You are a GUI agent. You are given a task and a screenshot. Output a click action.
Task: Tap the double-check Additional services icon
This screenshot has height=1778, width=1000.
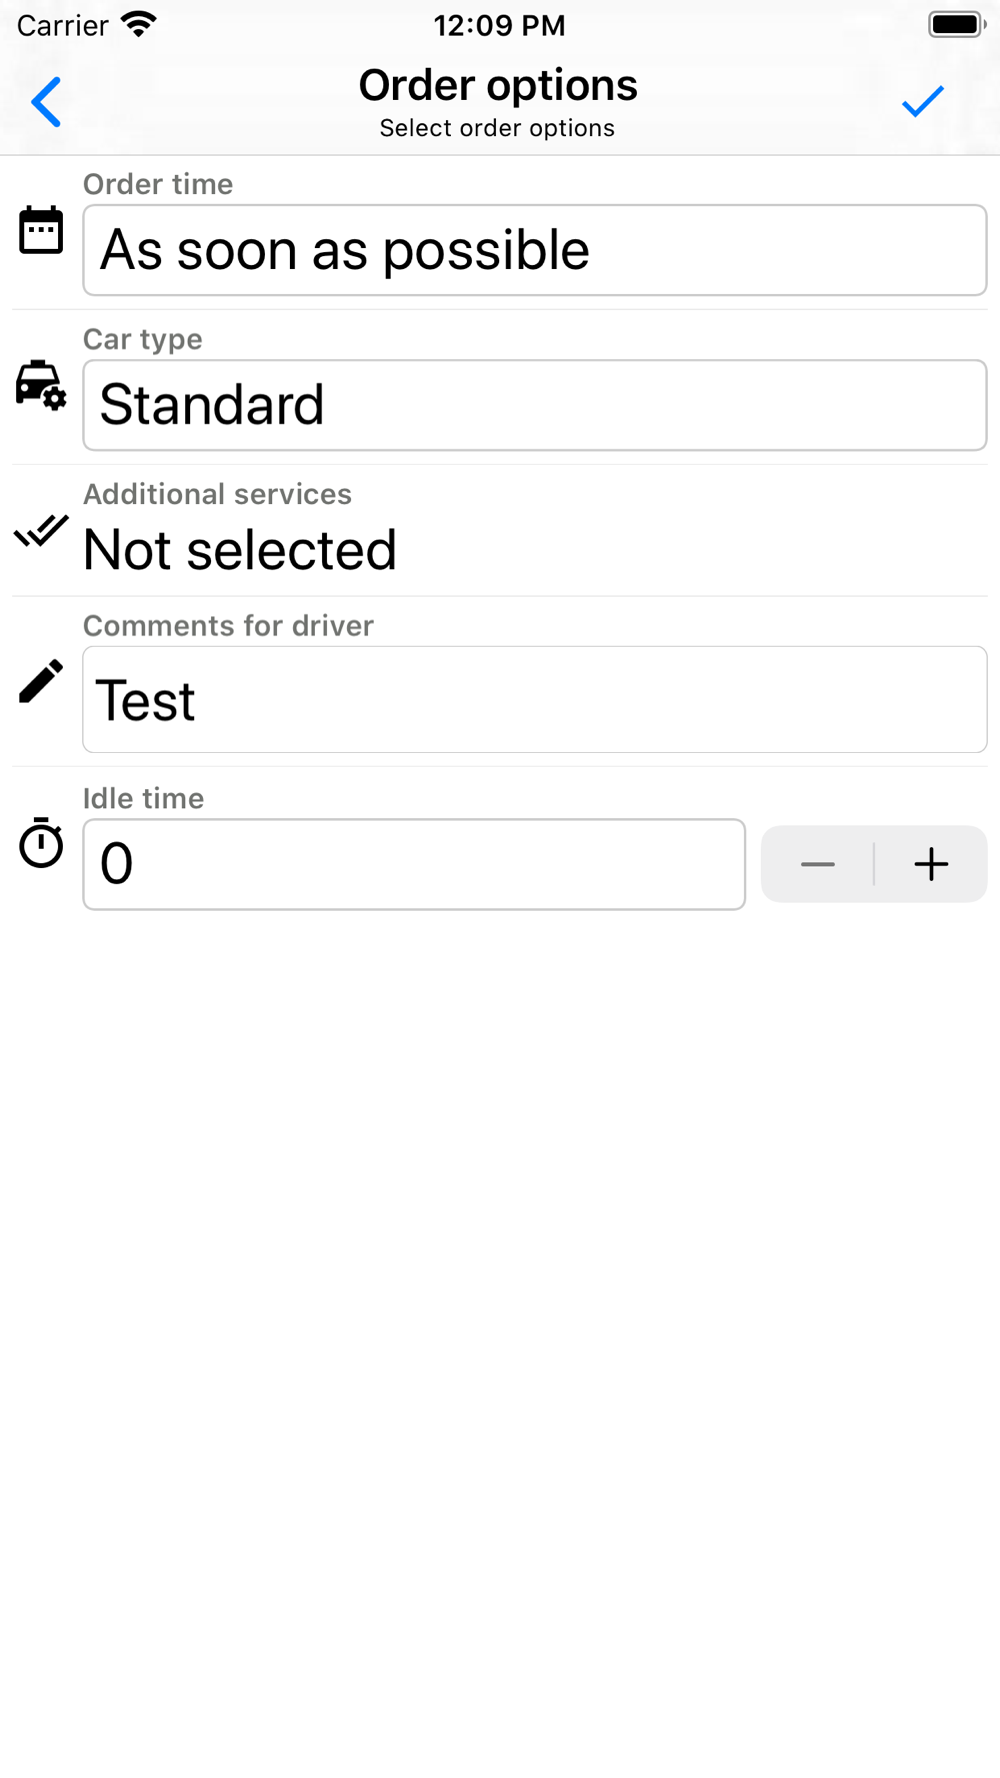[x=41, y=531]
